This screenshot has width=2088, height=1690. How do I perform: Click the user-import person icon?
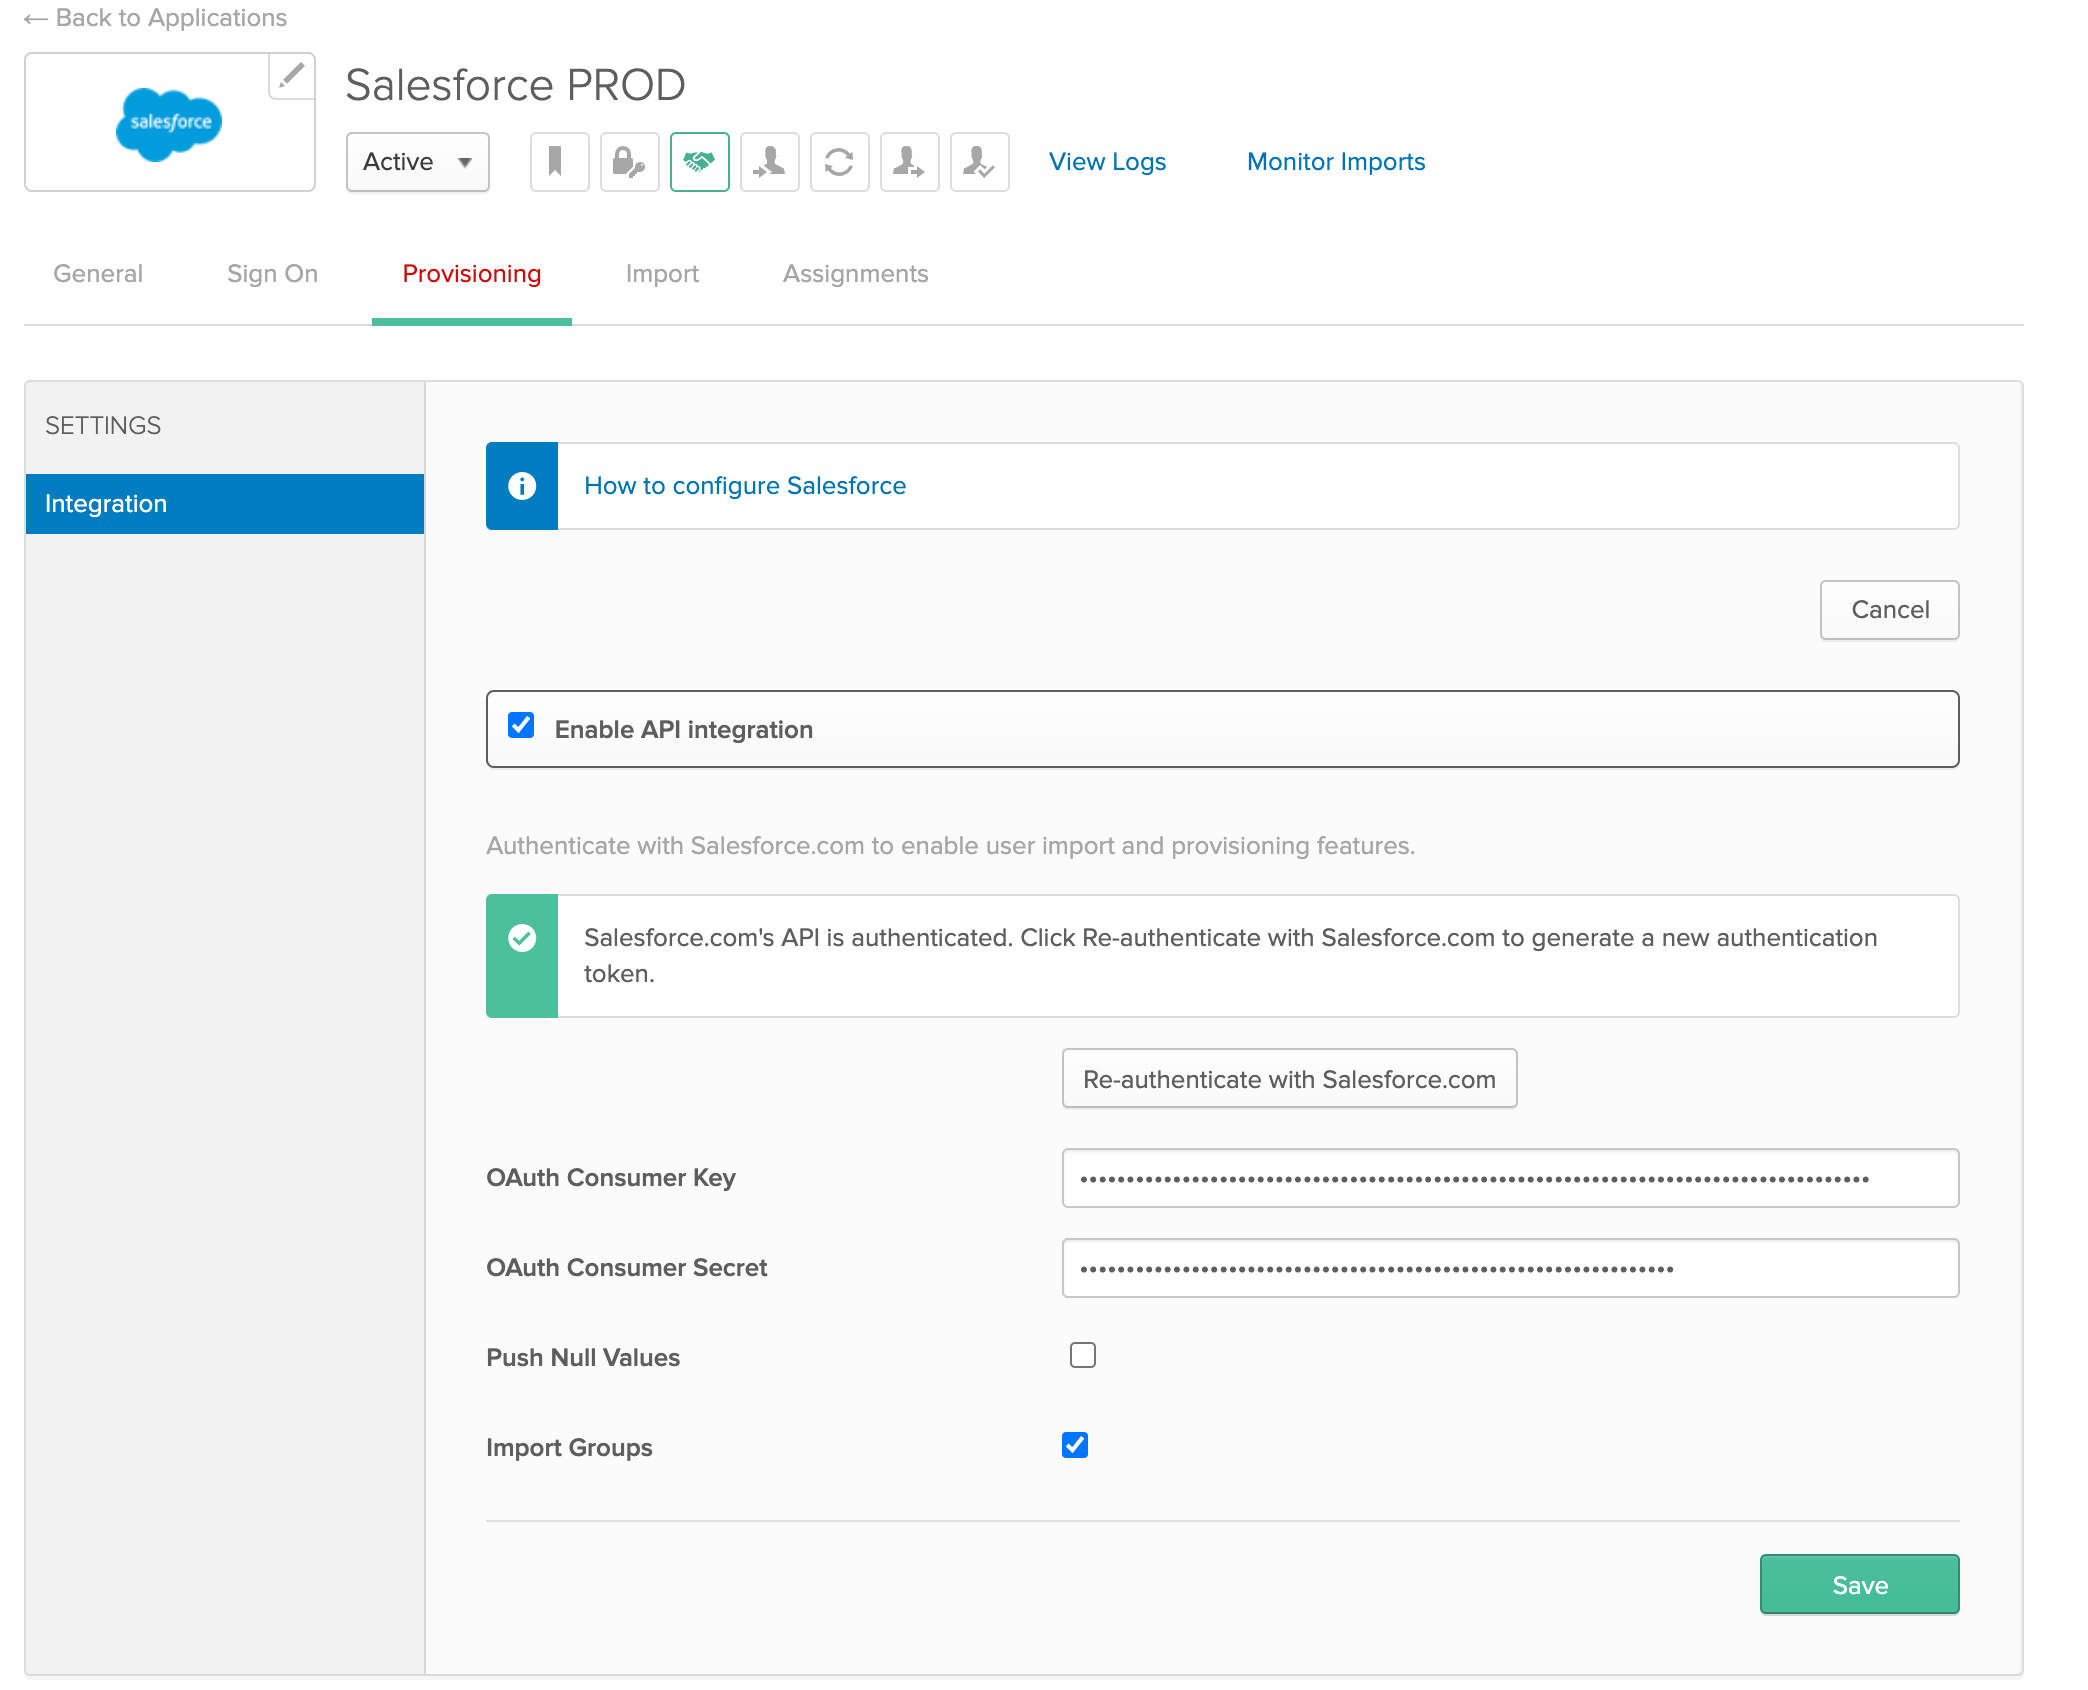(769, 161)
